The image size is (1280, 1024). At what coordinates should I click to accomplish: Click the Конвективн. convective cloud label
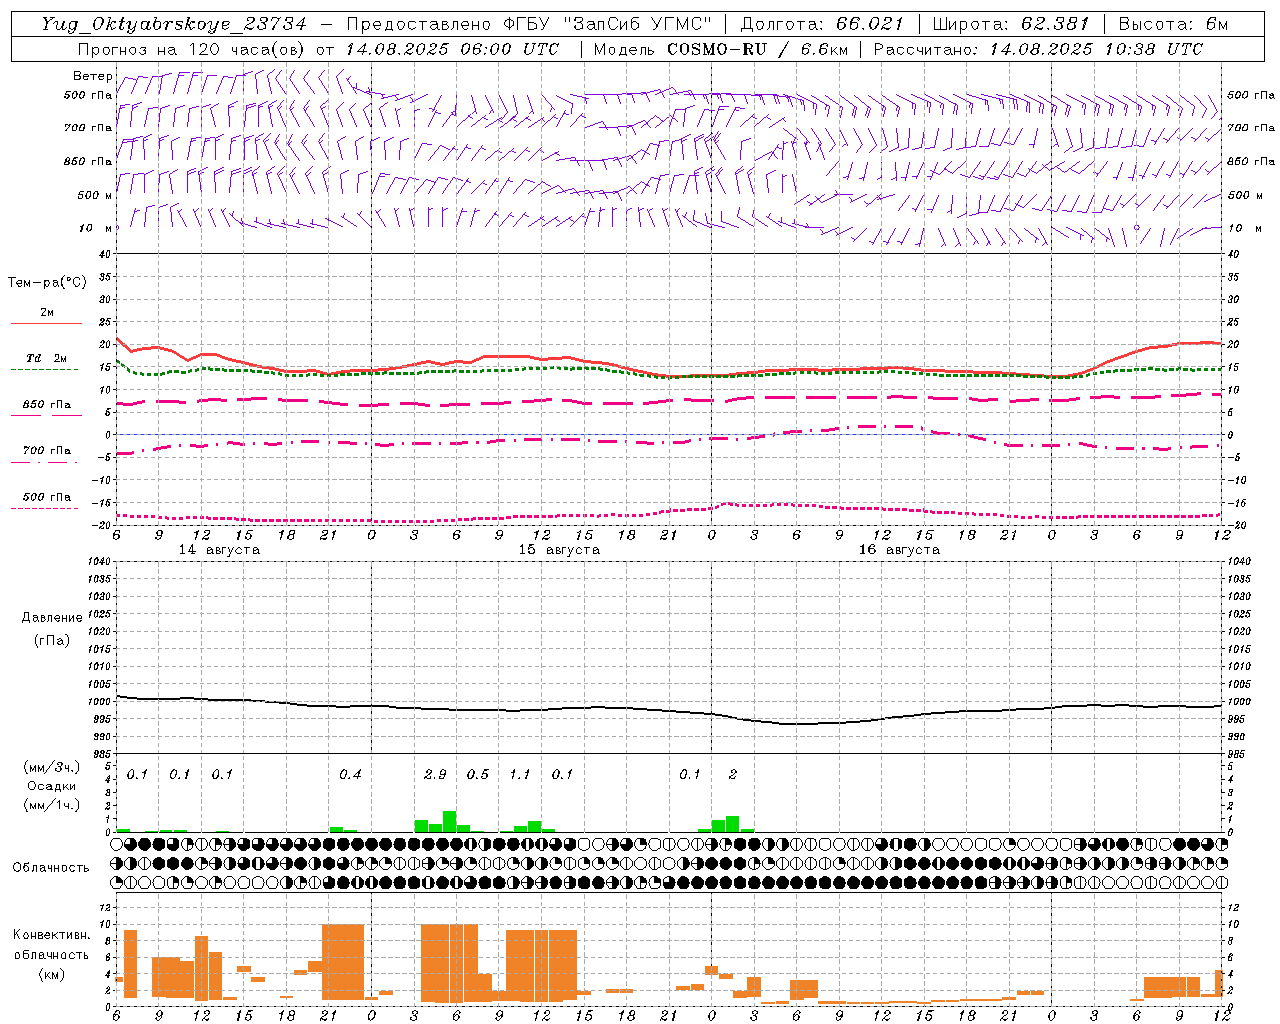[52, 935]
